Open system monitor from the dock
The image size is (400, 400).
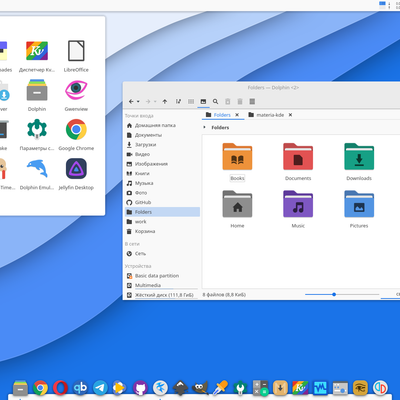click(x=320, y=388)
